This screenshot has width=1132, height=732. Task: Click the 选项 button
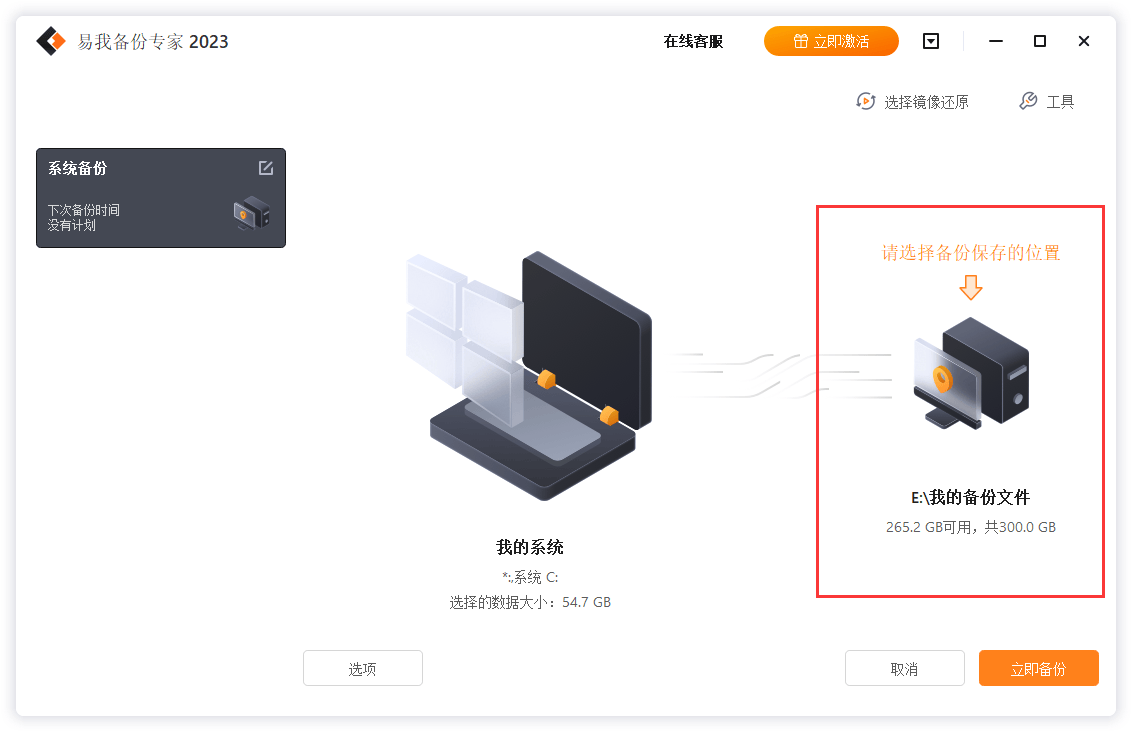[x=362, y=668]
